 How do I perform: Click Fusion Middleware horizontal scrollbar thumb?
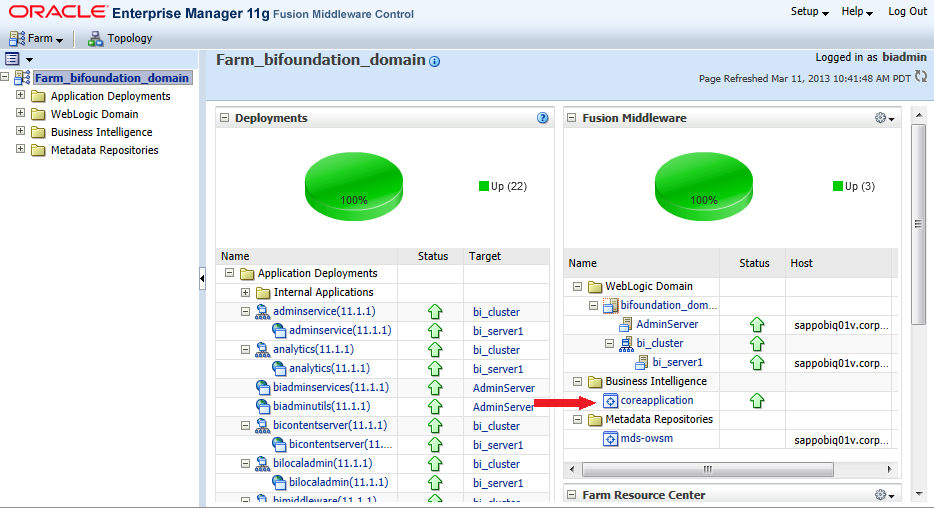[708, 469]
